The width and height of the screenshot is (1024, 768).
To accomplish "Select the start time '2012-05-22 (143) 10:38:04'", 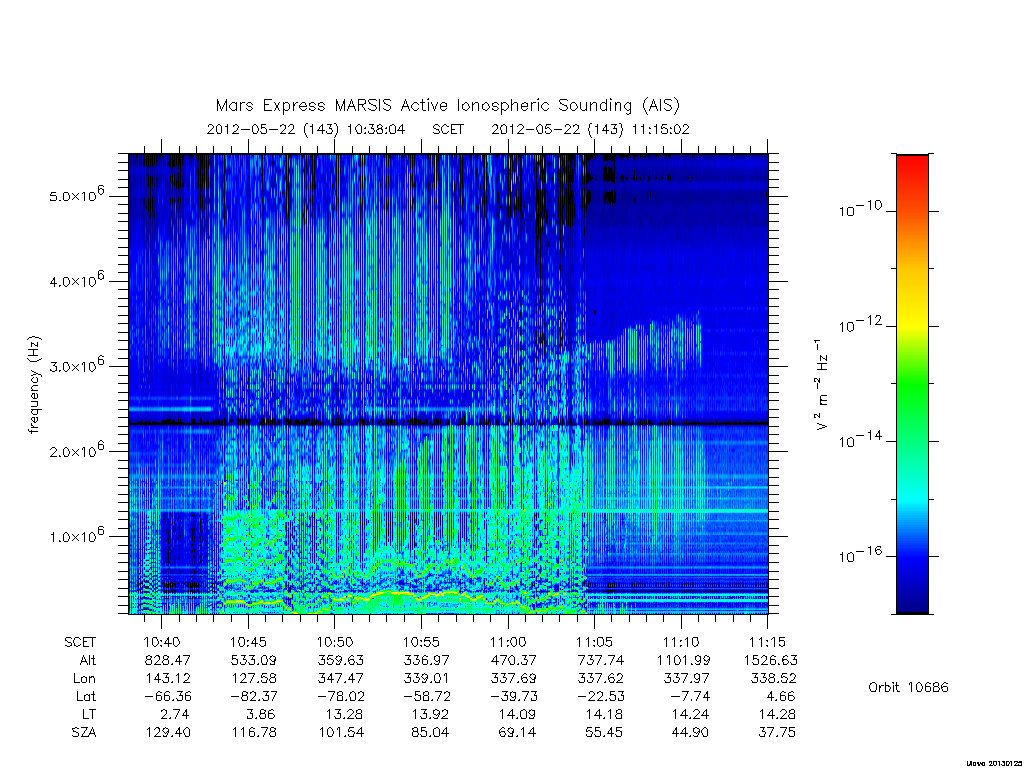I will 306,129.
